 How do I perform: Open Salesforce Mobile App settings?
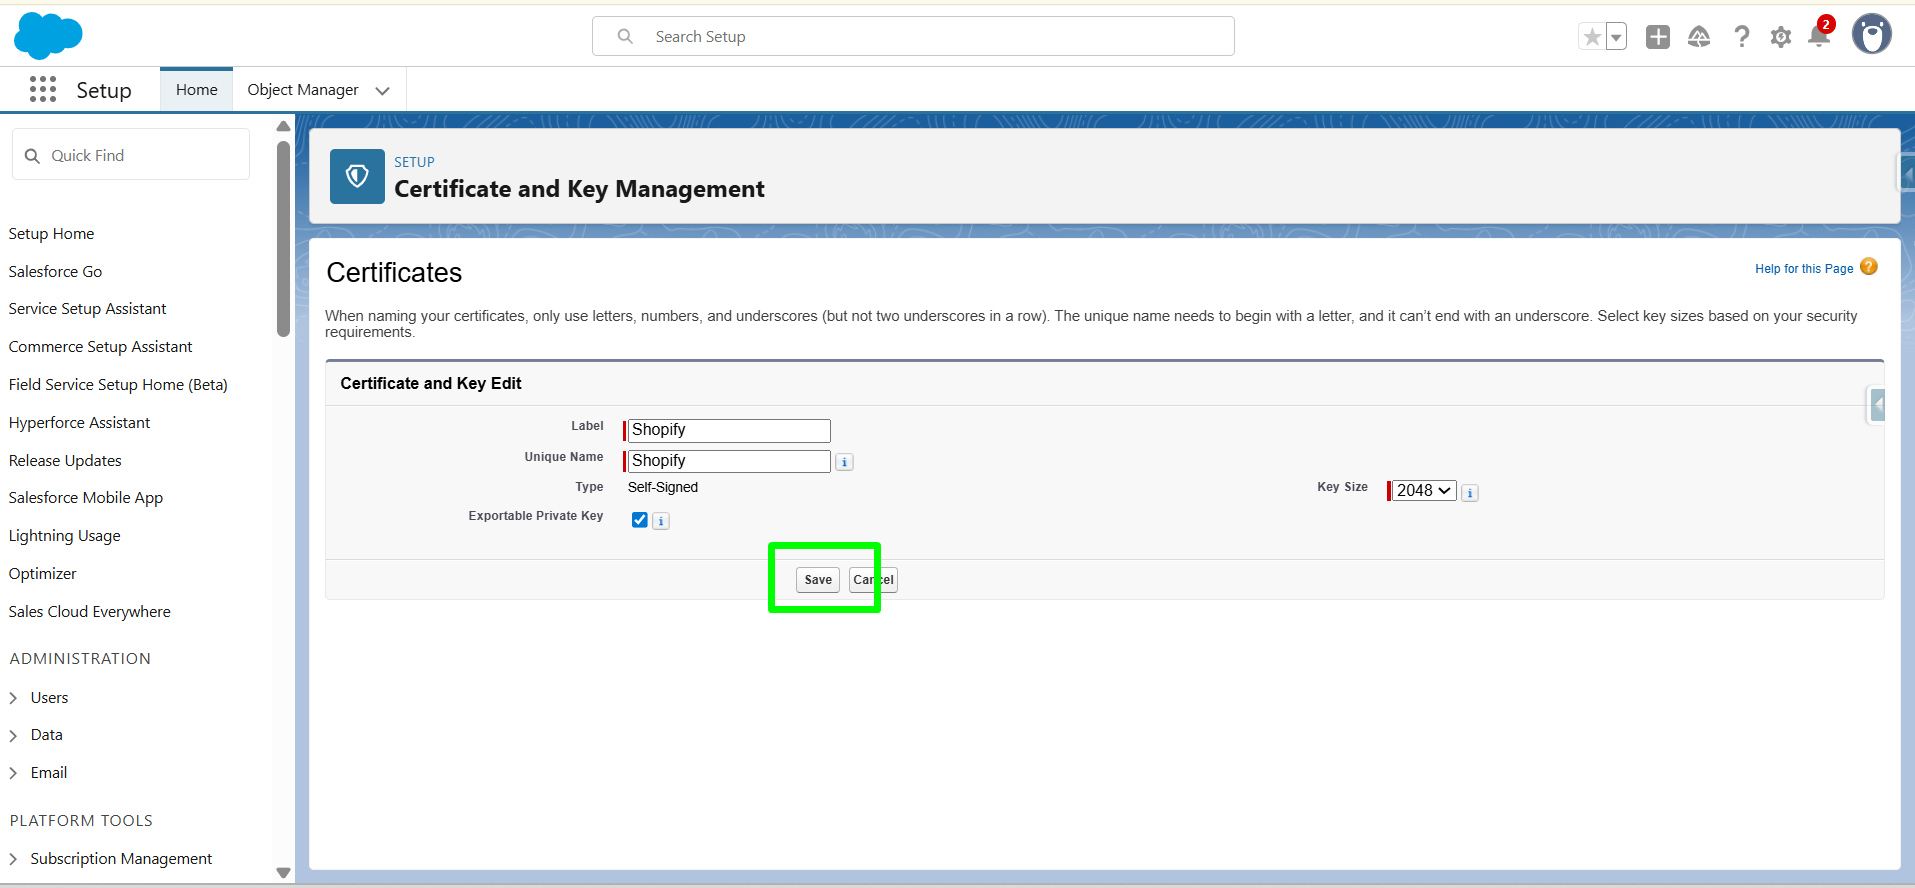click(86, 498)
